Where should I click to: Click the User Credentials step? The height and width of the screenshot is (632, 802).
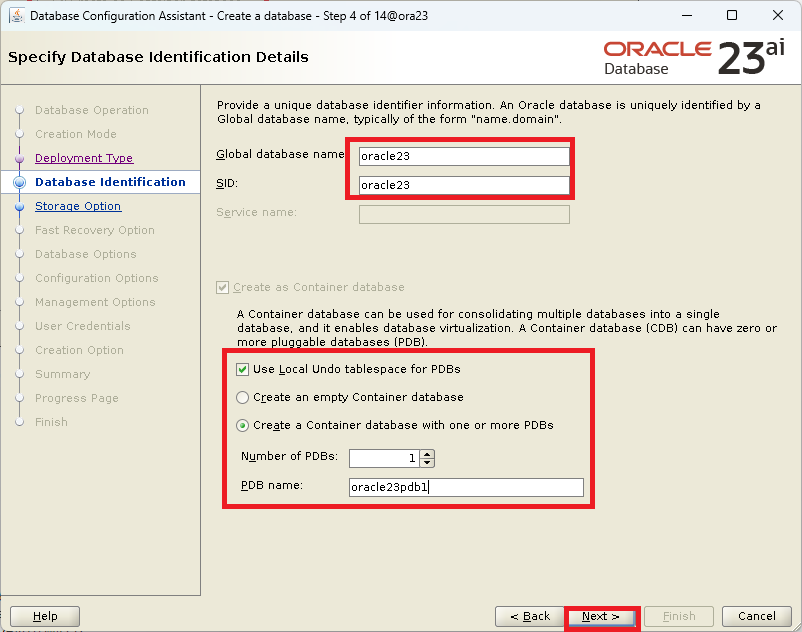click(82, 326)
